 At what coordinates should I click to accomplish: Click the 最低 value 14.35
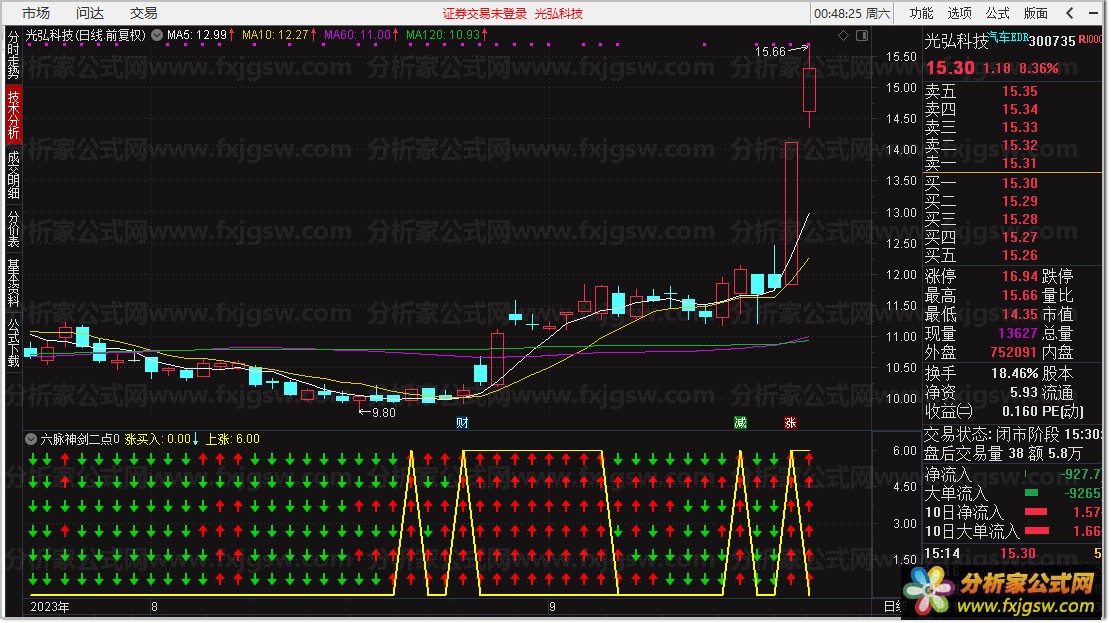click(x=1020, y=314)
